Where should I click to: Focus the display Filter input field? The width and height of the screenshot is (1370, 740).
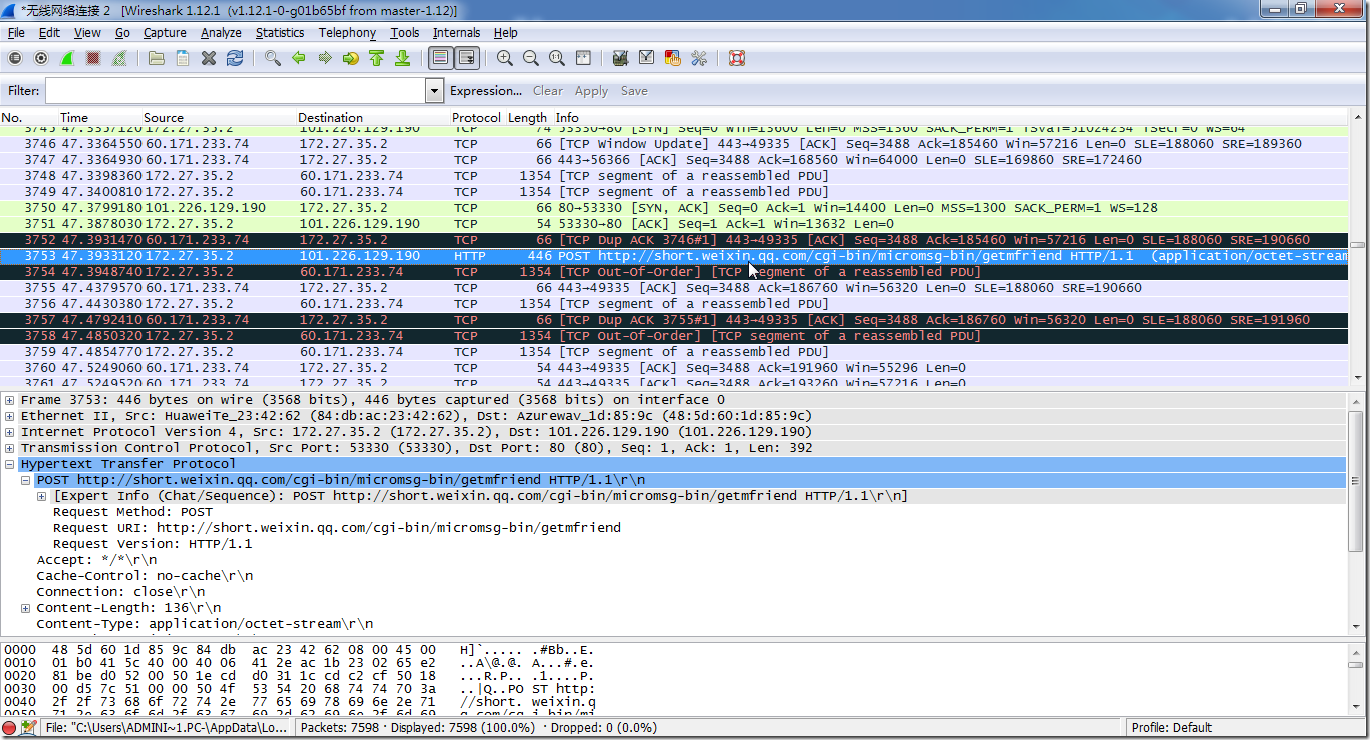point(235,91)
